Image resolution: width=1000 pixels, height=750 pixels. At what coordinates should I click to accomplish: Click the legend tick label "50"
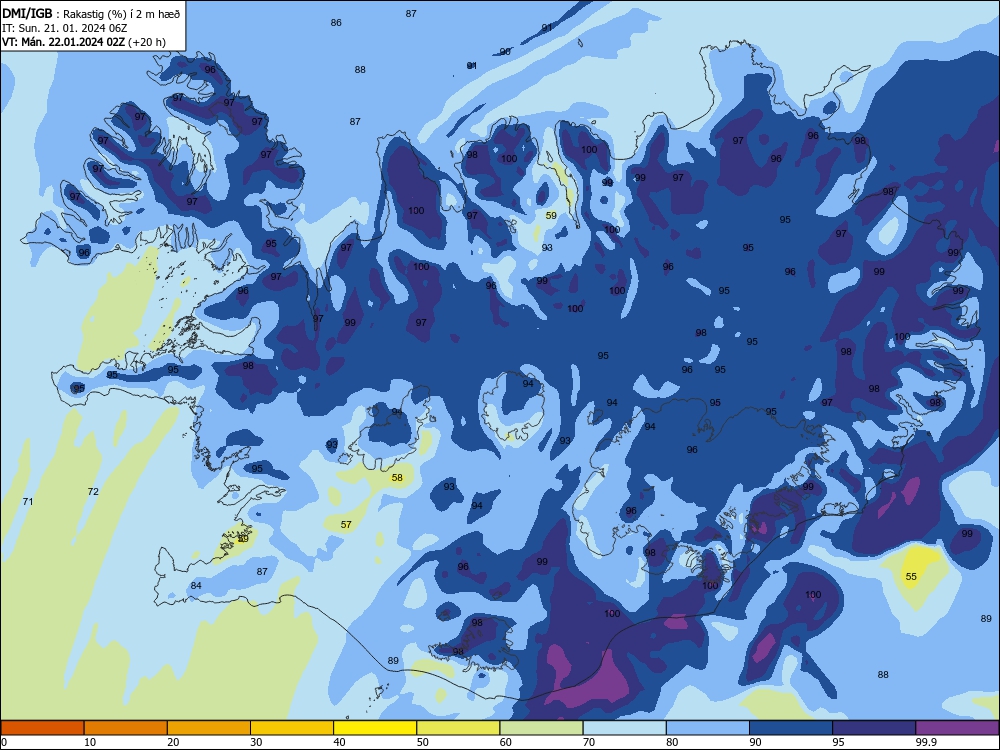coord(423,742)
